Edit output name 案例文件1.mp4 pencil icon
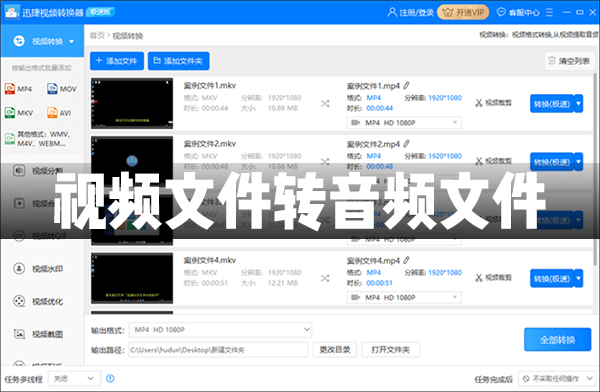The image size is (600, 392). coord(406,85)
